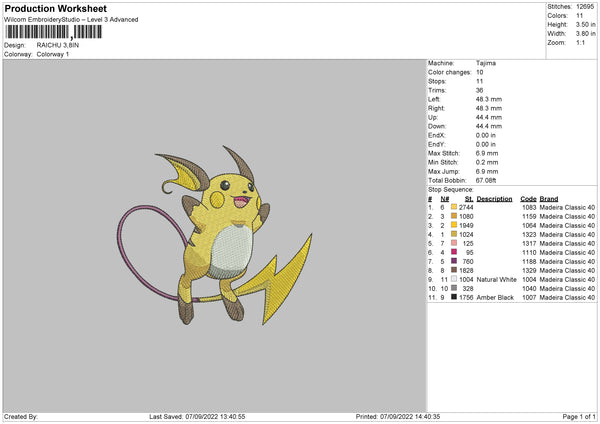Pick the gold swatch for code 1323
This screenshot has height=424, width=600.
[x=454, y=234]
